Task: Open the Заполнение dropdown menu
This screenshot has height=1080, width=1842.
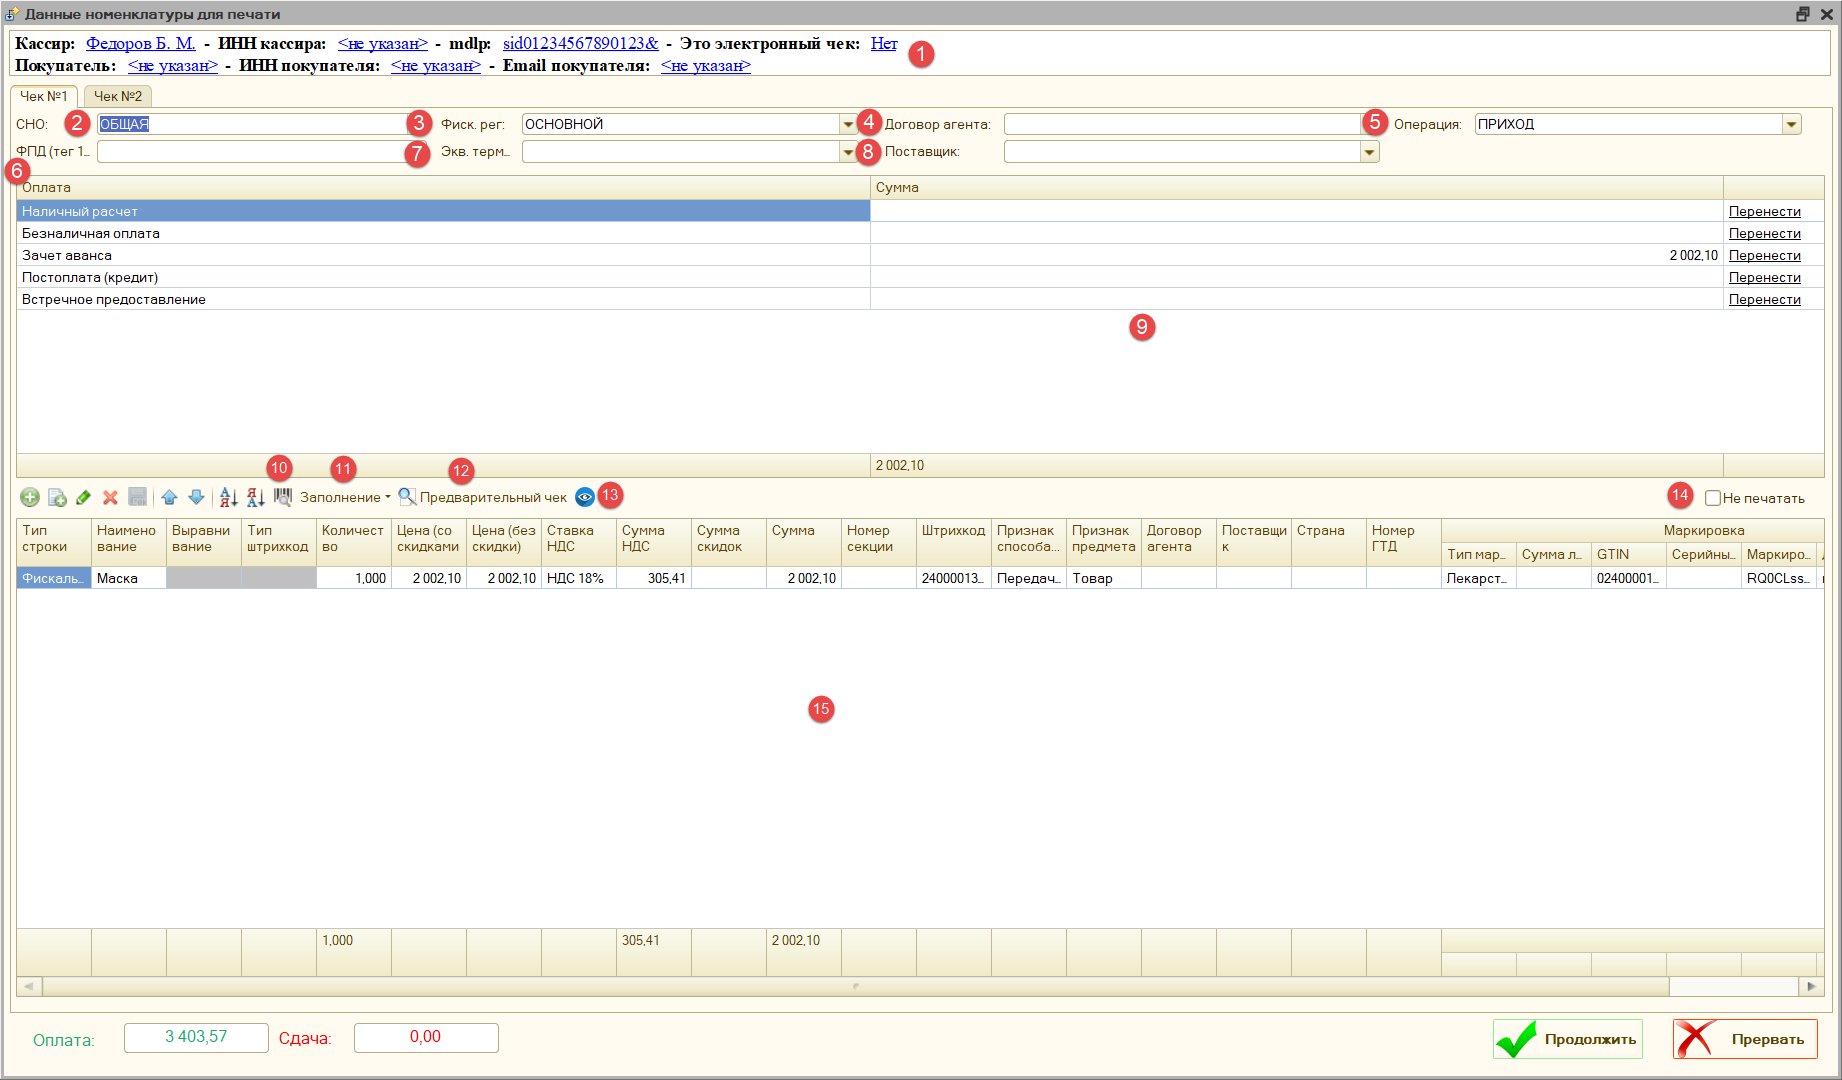Action: [x=345, y=497]
